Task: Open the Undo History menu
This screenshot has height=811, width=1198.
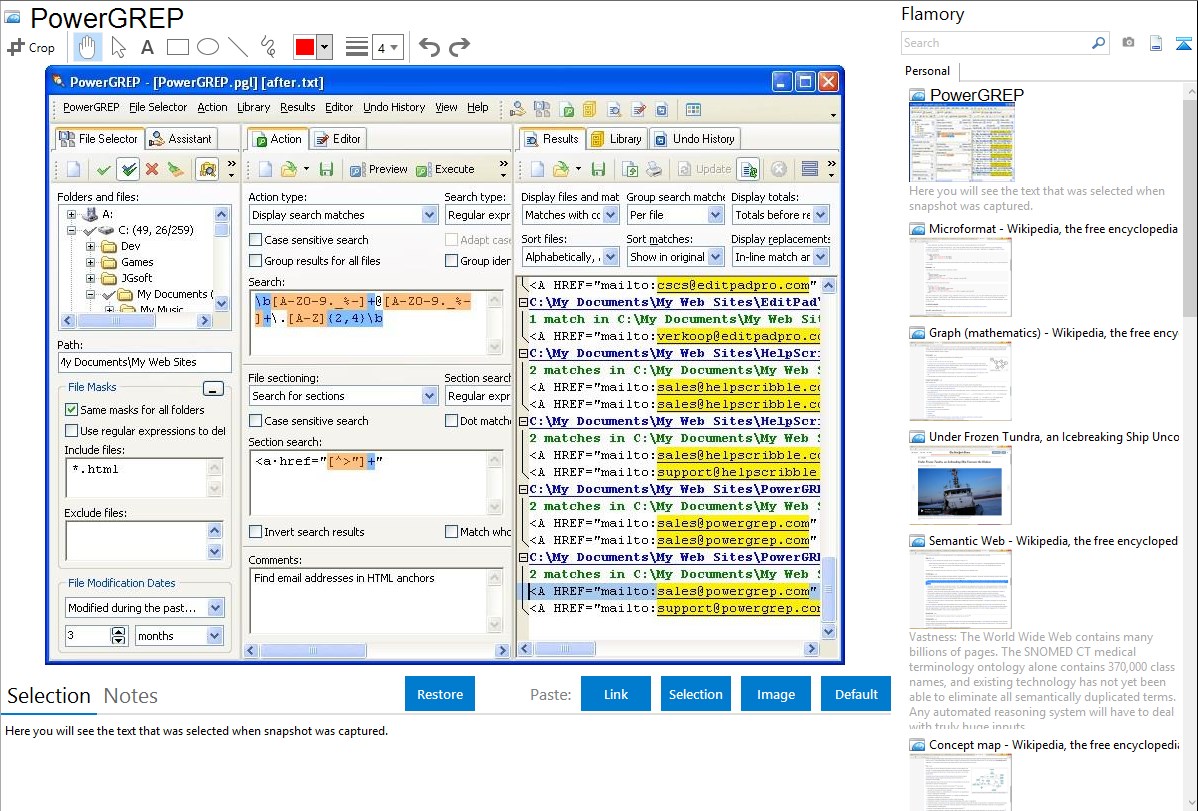Action: coord(393,107)
